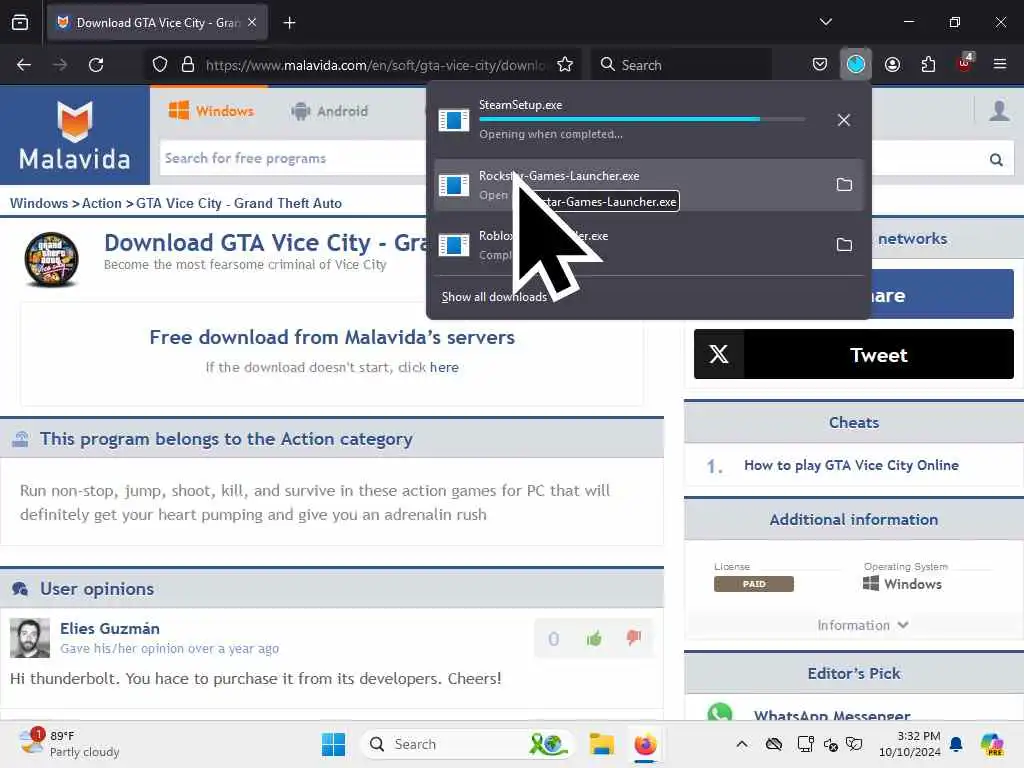Click the Windows breadcrumb link
The image size is (1024, 768).
pos(39,203)
